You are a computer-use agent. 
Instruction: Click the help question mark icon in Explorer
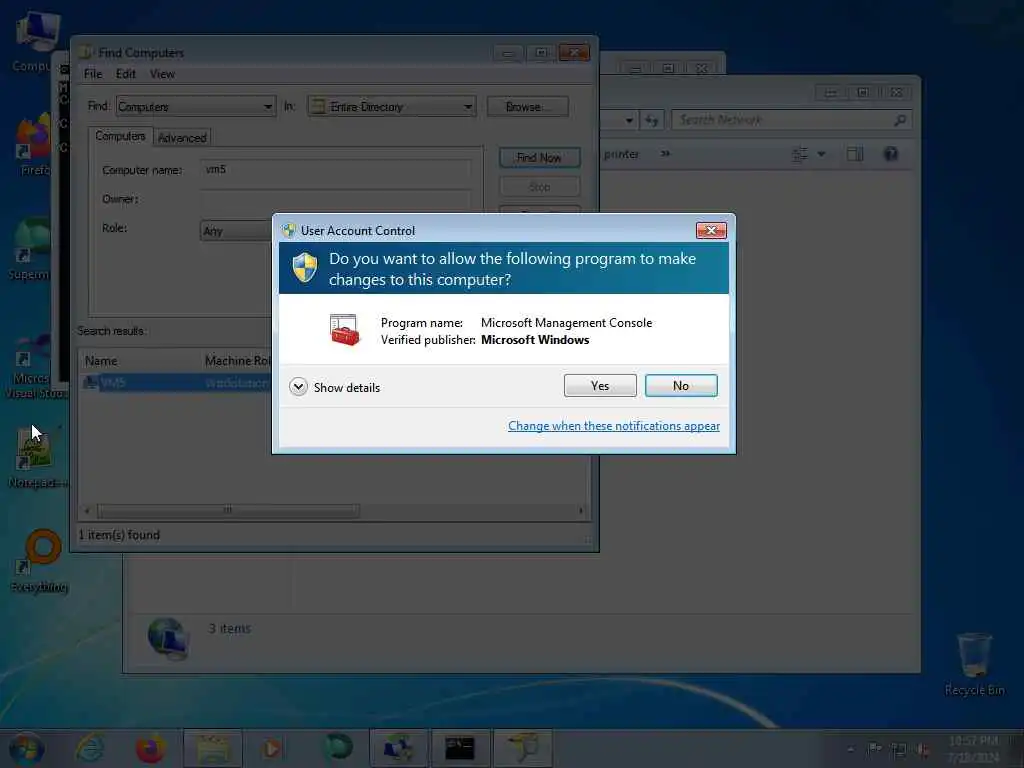pyautogui.click(x=890, y=154)
